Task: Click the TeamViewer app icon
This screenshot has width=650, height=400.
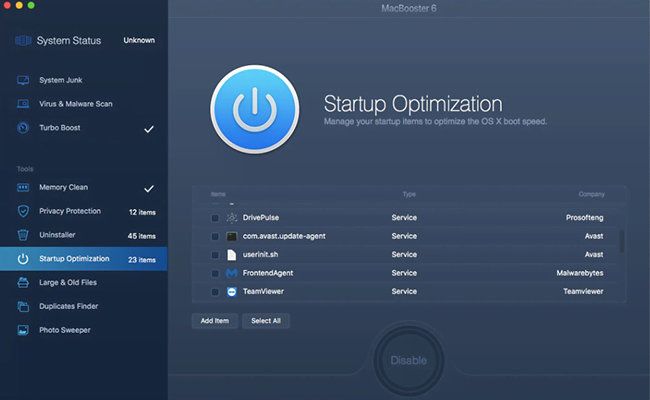Action: (232, 291)
